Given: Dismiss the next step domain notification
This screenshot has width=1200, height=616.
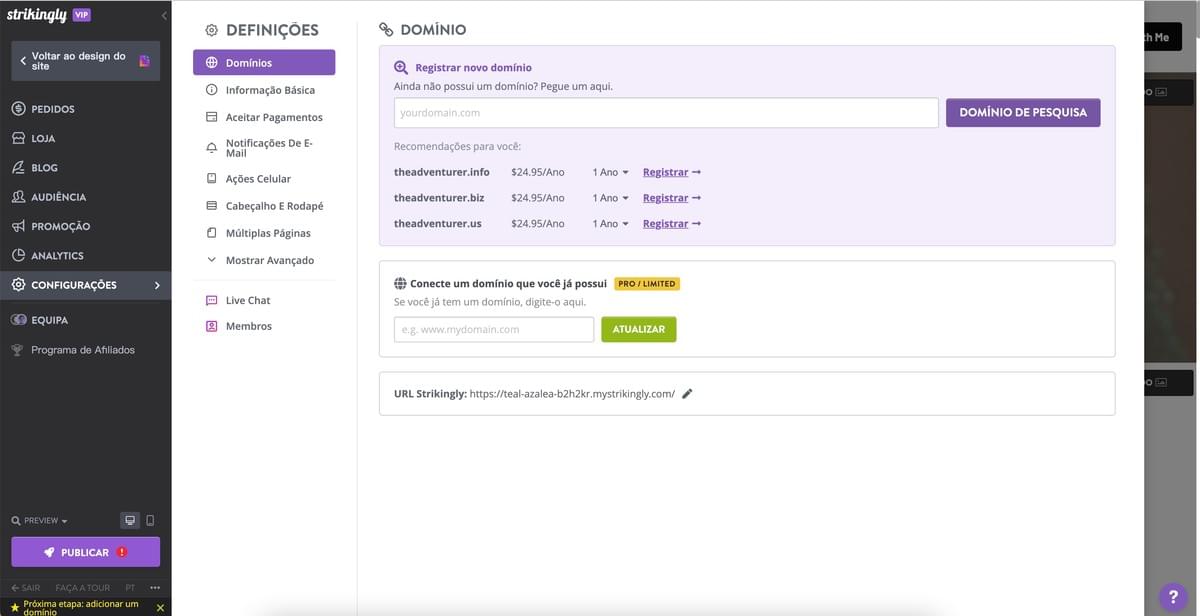Looking at the screenshot, I should tap(160, 607).
